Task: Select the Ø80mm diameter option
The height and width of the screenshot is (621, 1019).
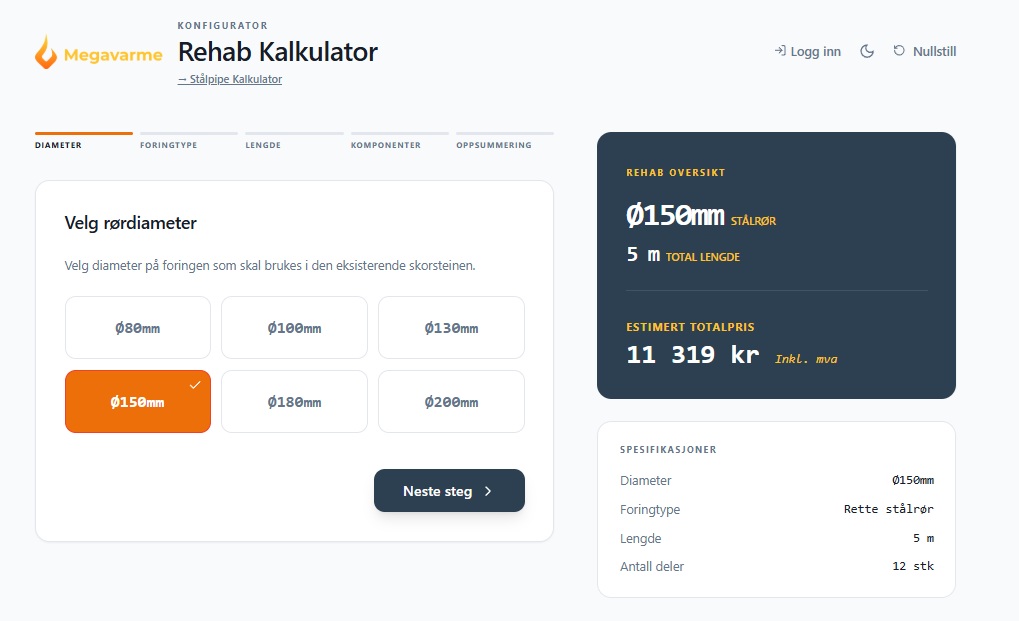Action: (138, 328)
